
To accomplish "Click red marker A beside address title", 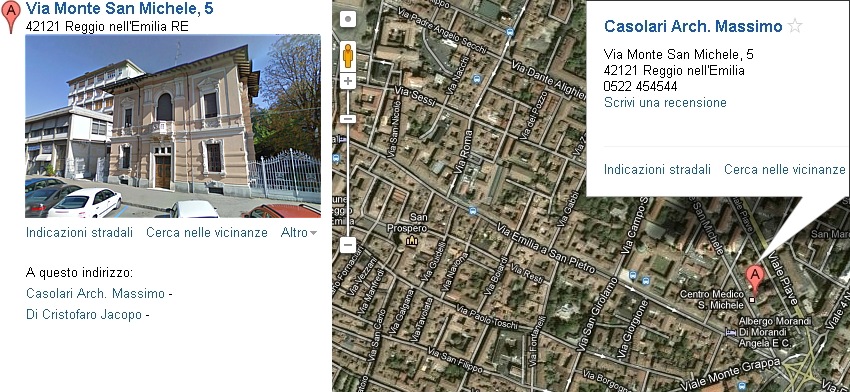I will (x=10, y=16).
